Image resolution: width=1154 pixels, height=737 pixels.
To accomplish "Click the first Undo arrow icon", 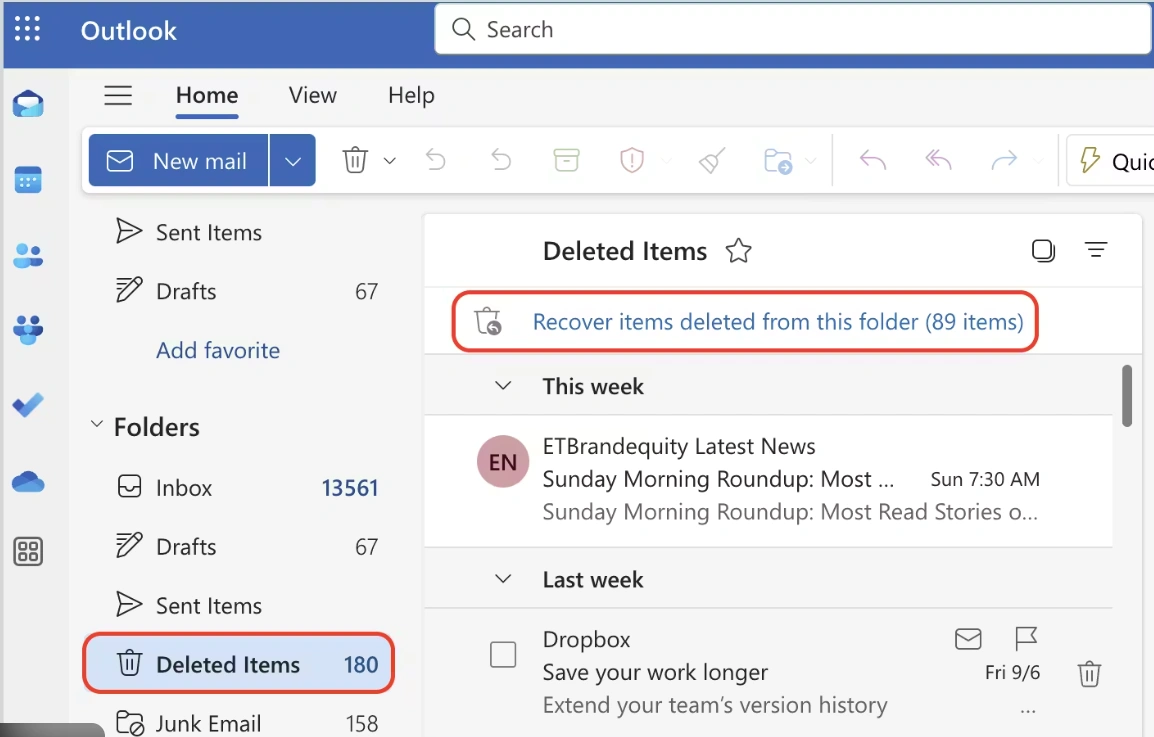I will pyautogui.click(x=436, y=160).
